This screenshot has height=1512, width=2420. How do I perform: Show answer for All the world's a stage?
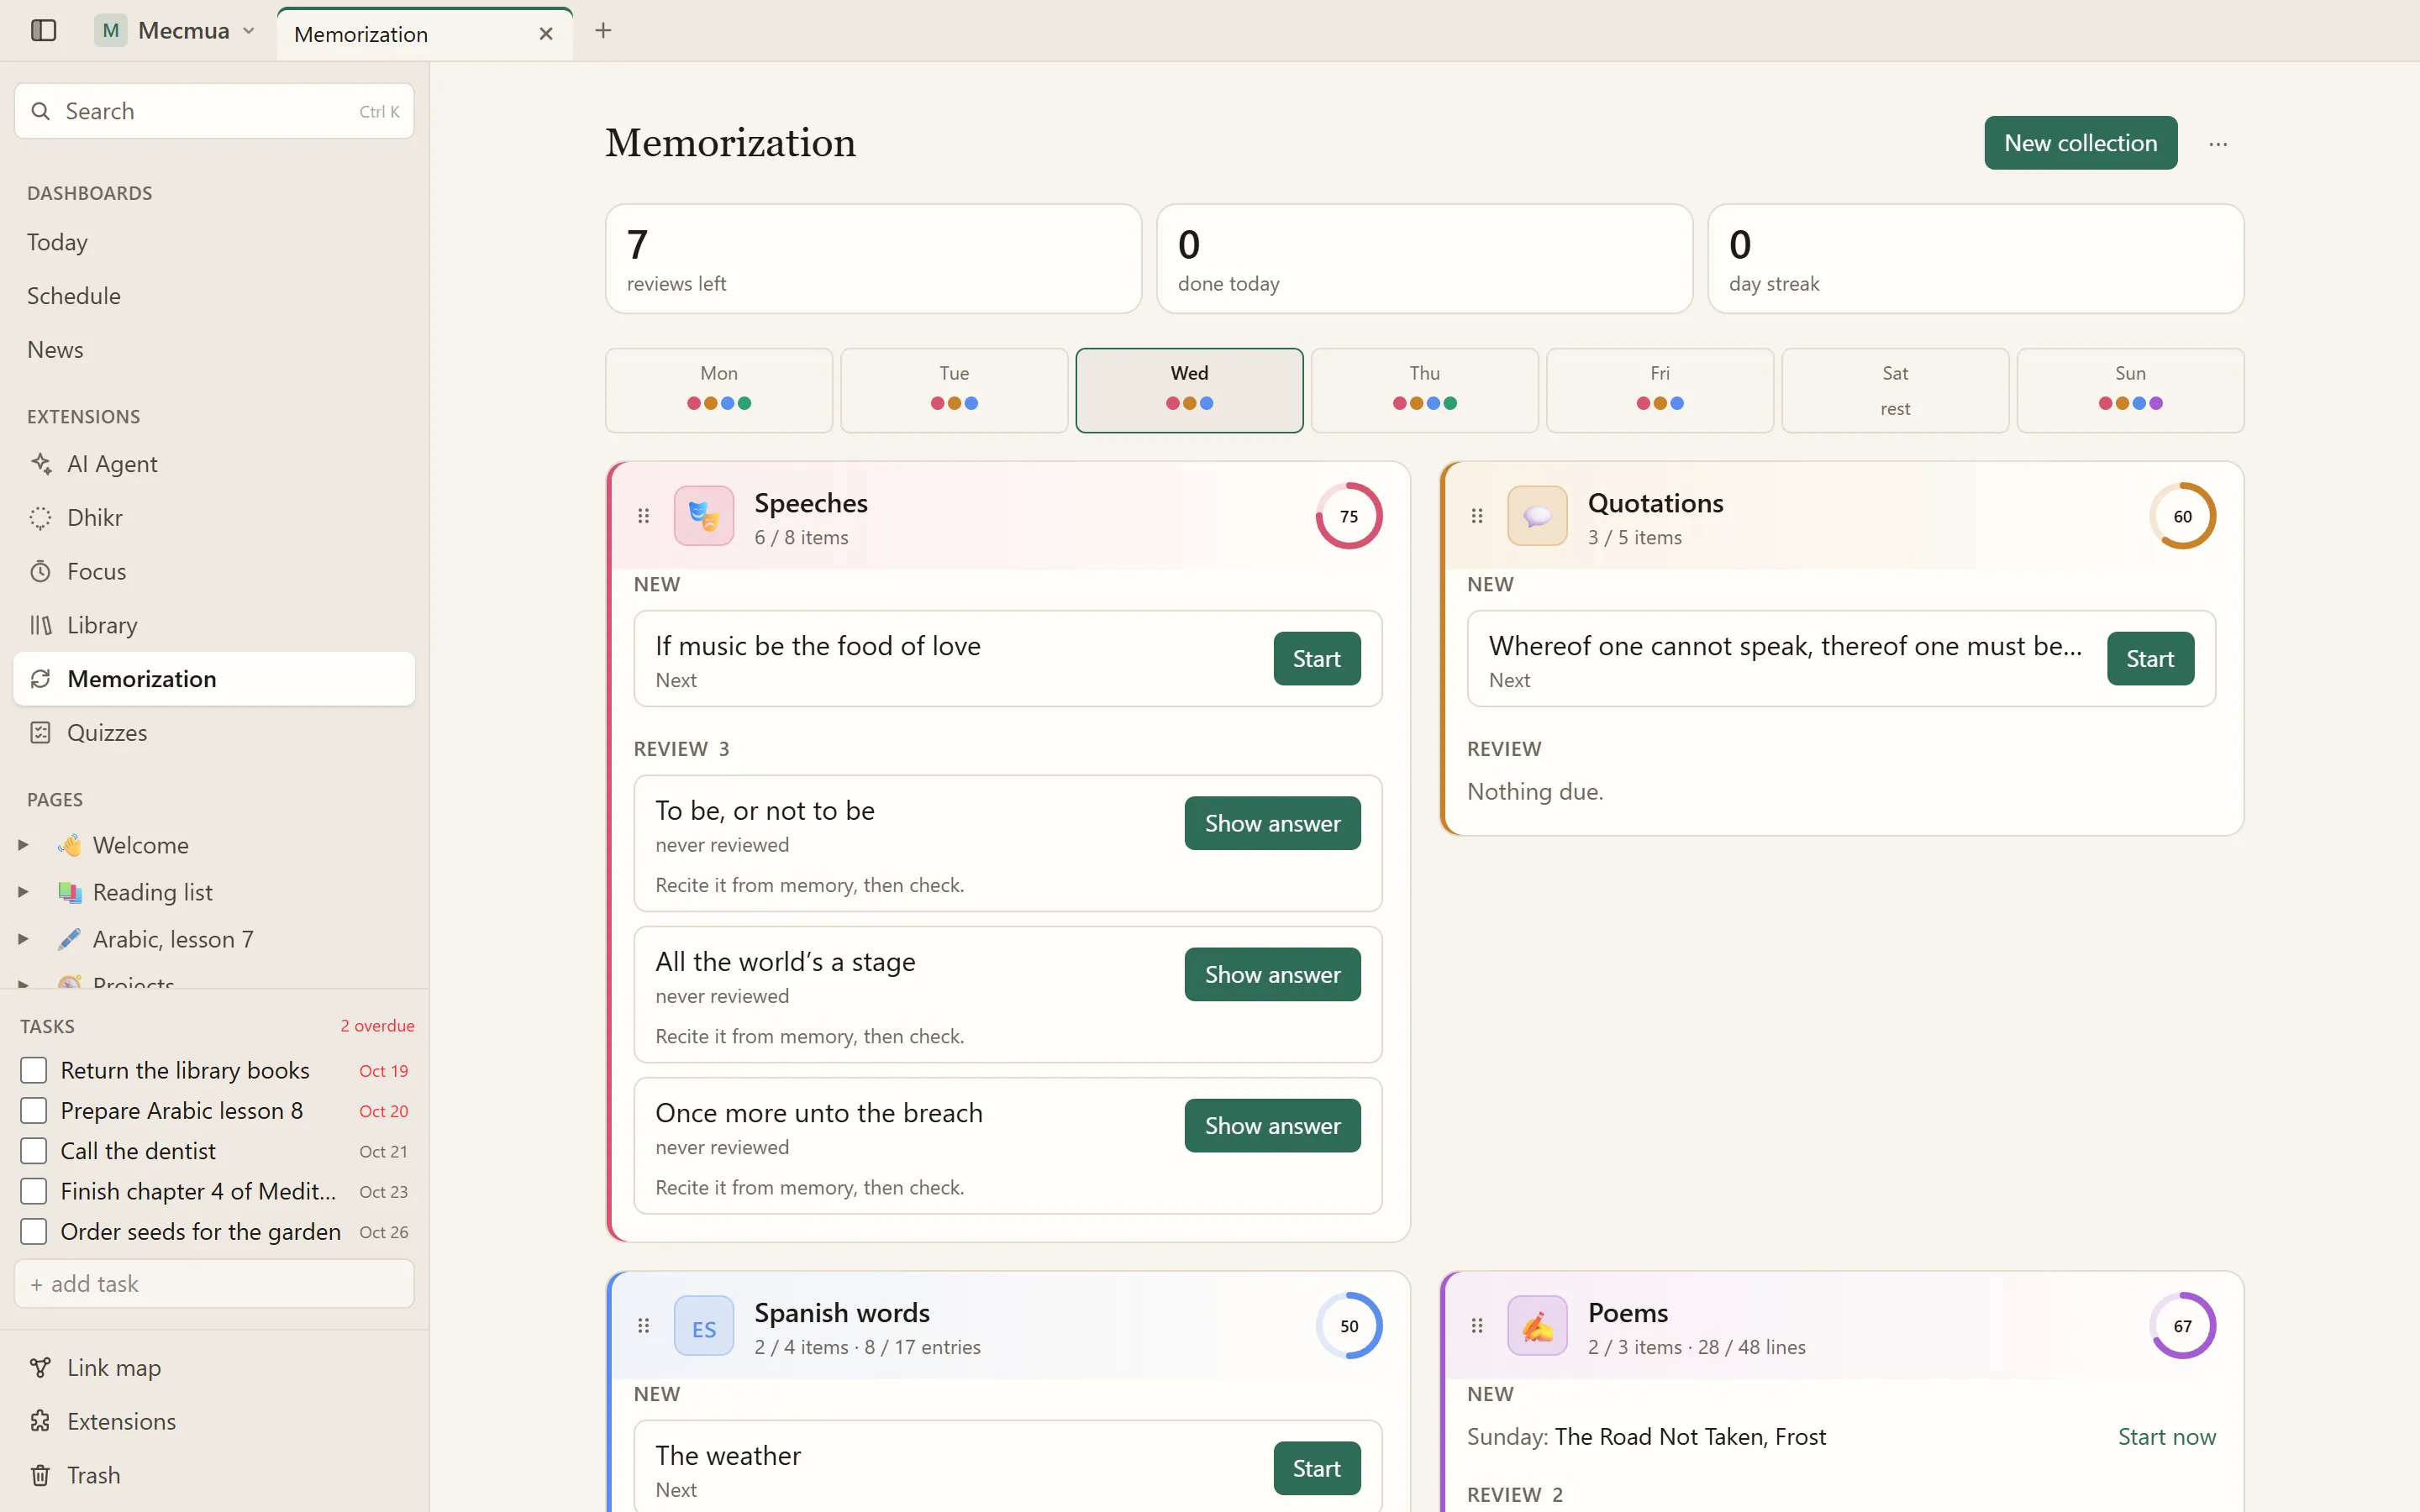pos(1272,974)
